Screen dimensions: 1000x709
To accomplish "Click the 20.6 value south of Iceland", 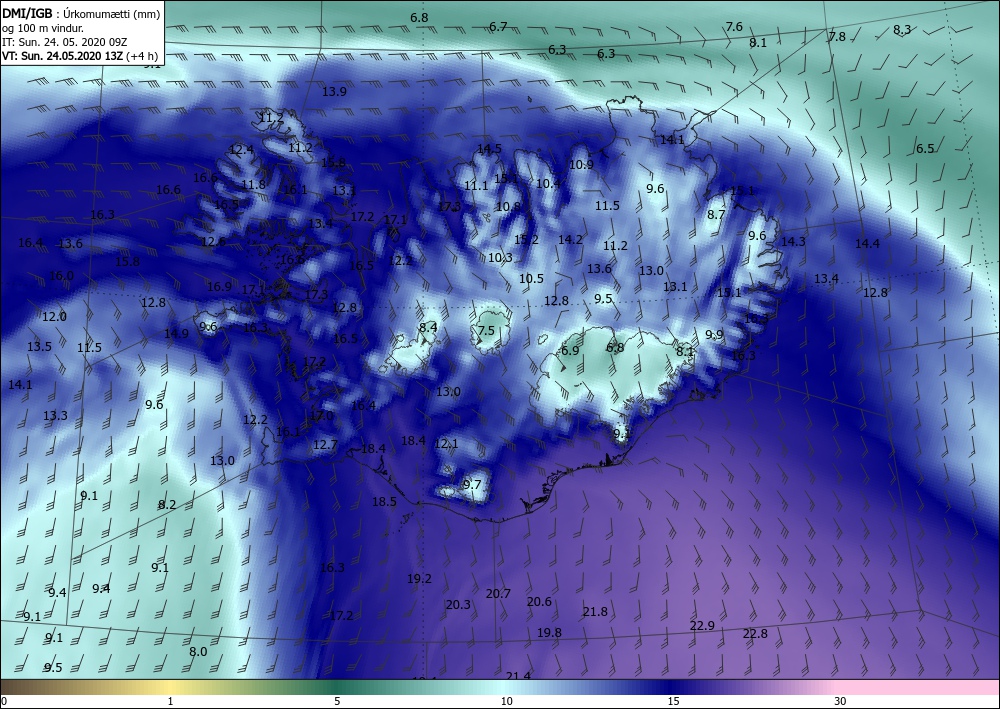I will (539, 602).
